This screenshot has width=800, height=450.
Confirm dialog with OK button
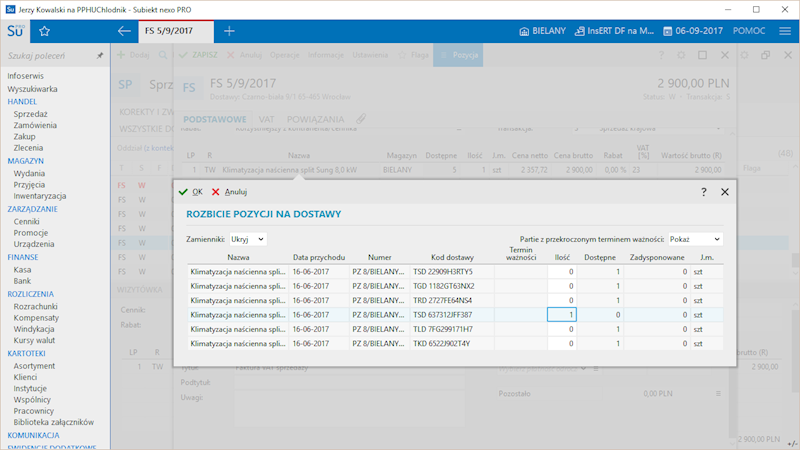tap(191, 192)
